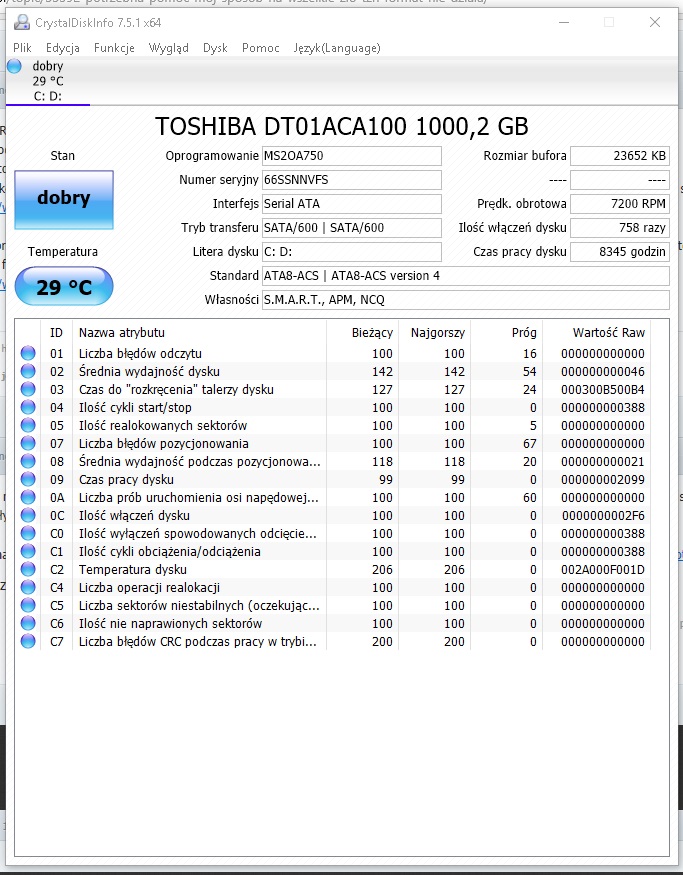Click status orb for attribute 07 błędów pozycjonowania
This screenshot has width=683, height=875.
[28, 443]
